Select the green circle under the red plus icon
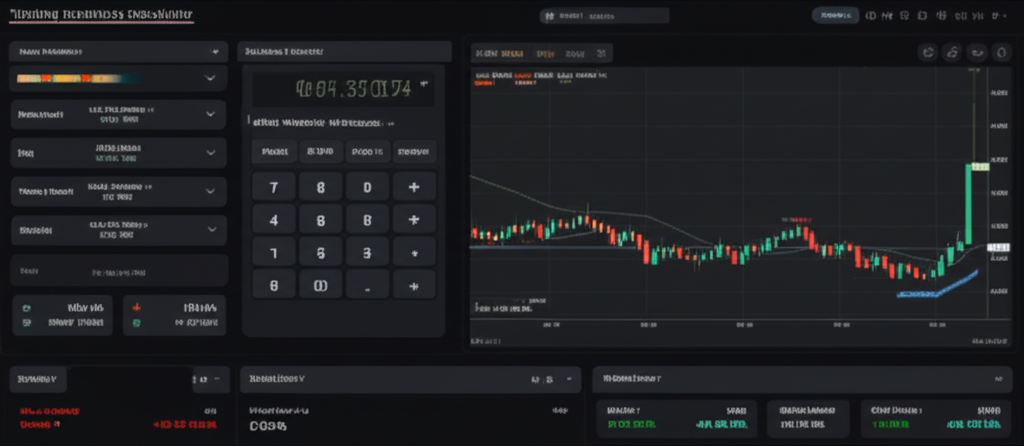 137,323
